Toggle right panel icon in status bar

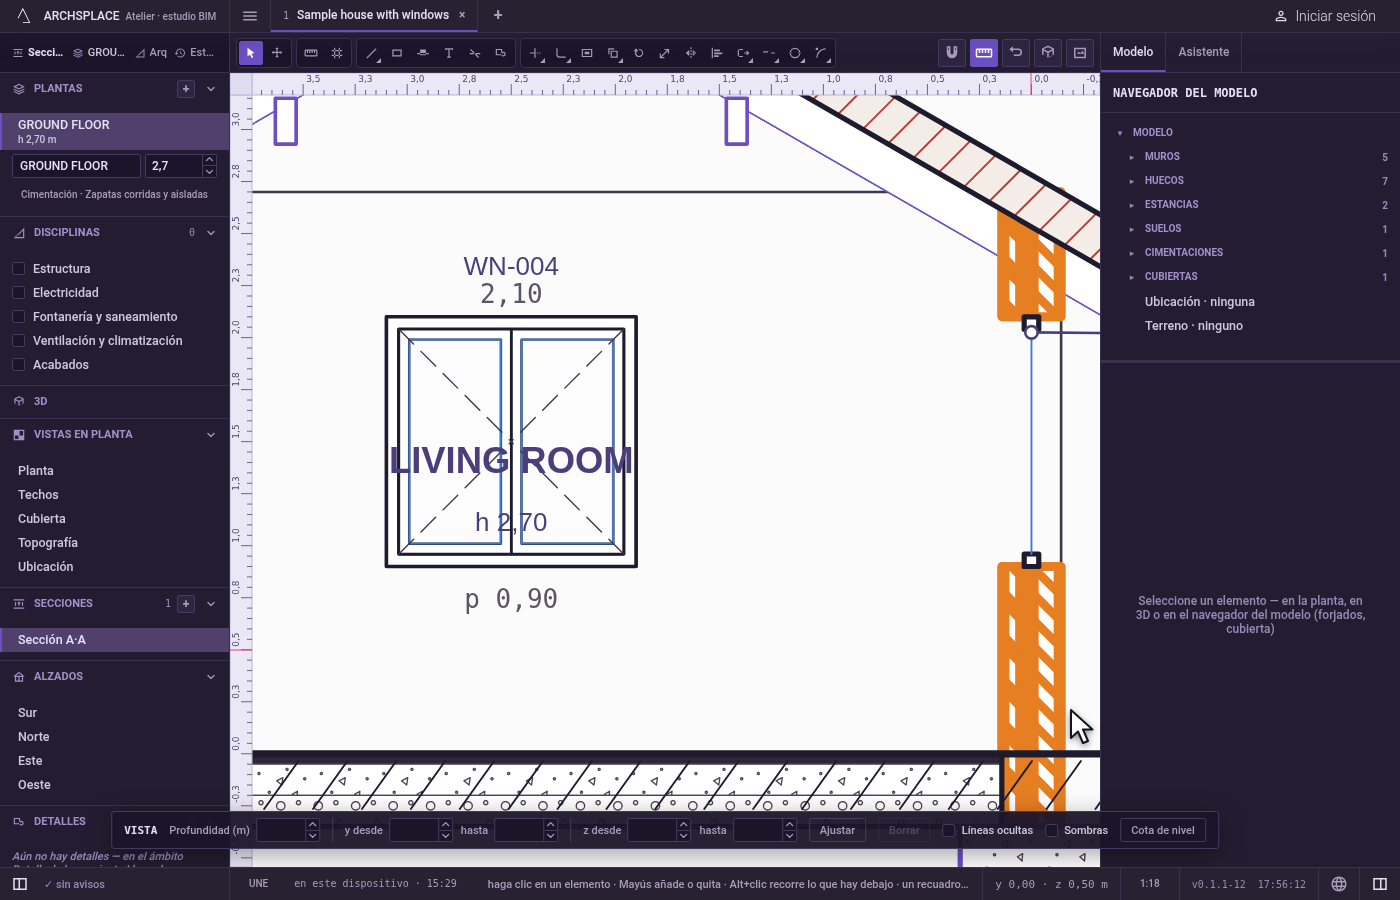point(1380,884)
